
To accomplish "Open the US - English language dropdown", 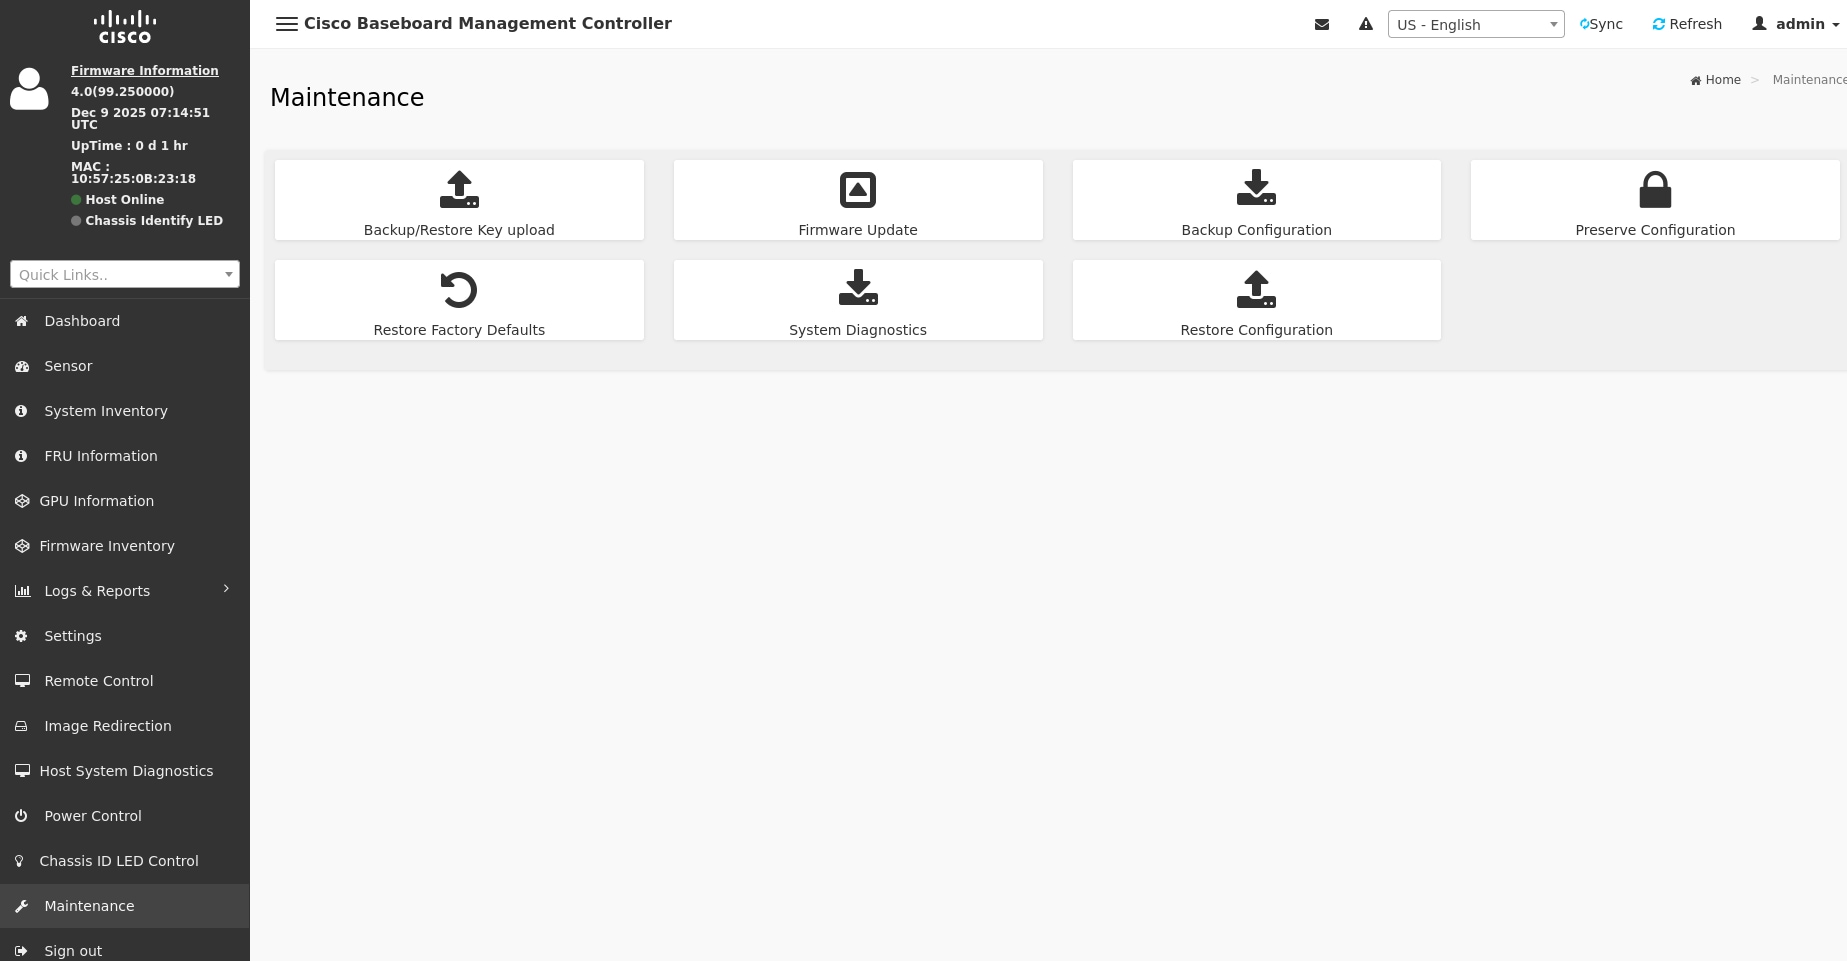I will tap(1476, 24).
